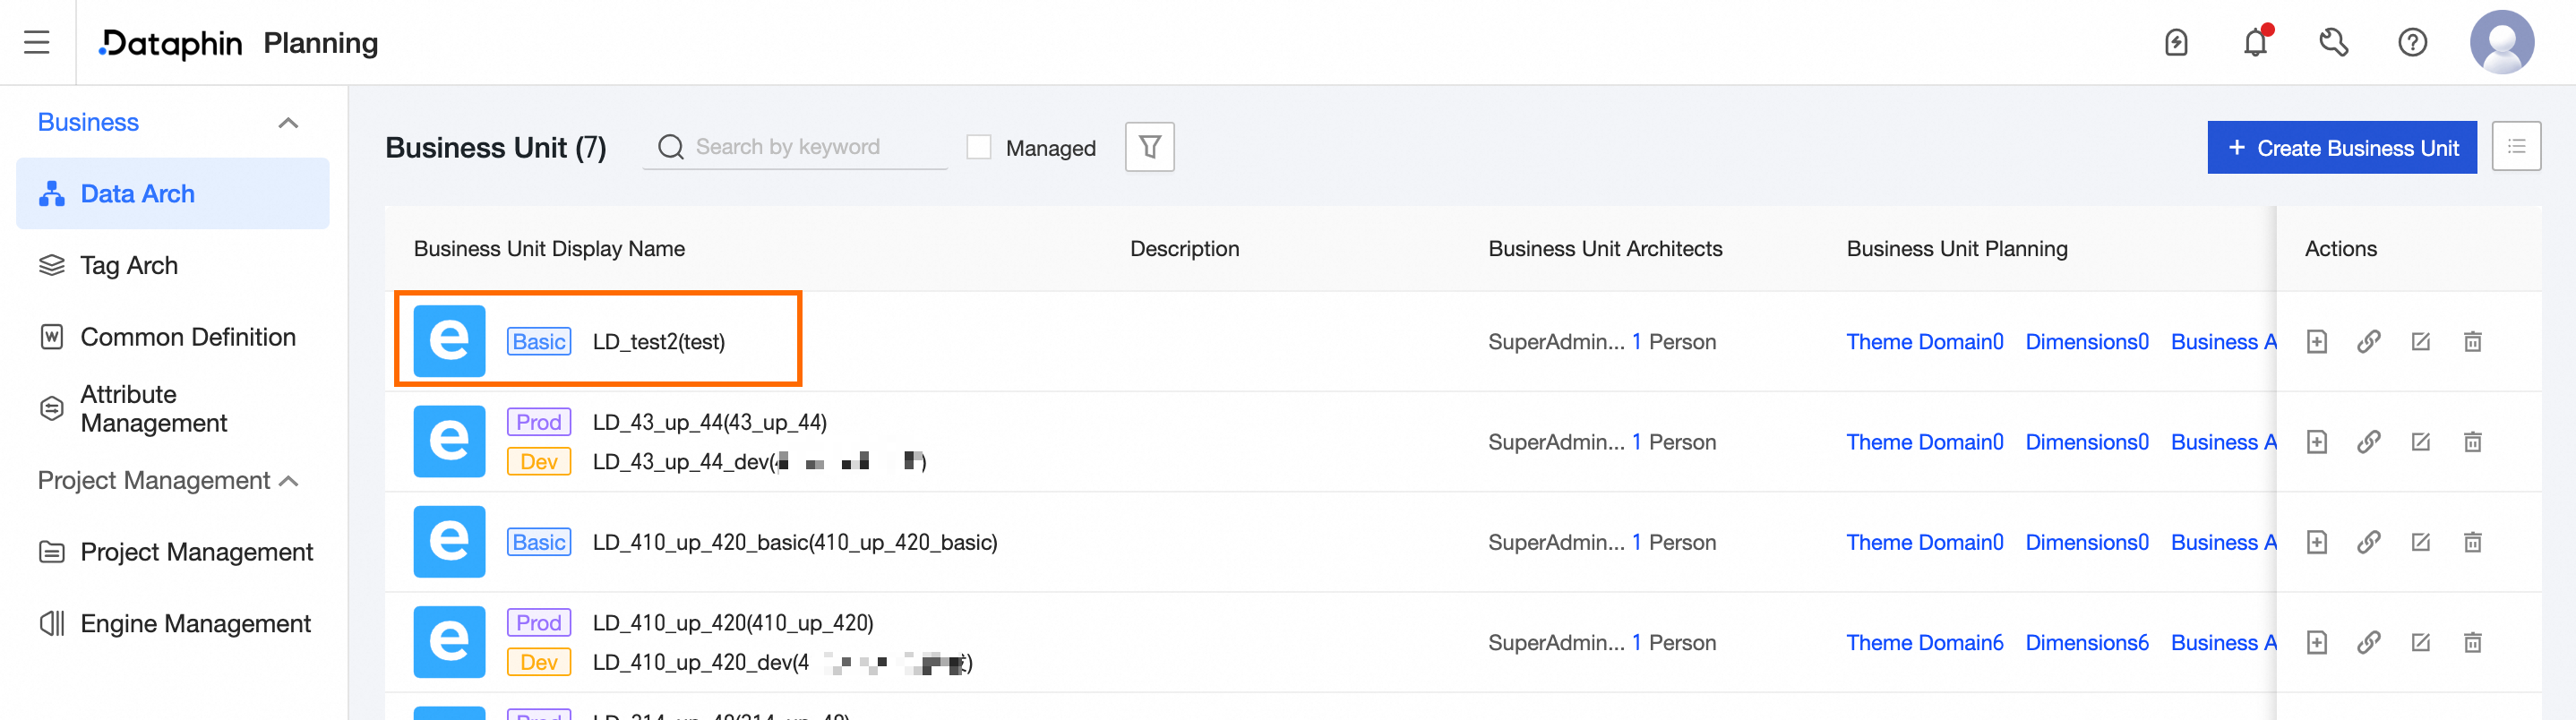Open the hamburger menu

pos(37,42)
